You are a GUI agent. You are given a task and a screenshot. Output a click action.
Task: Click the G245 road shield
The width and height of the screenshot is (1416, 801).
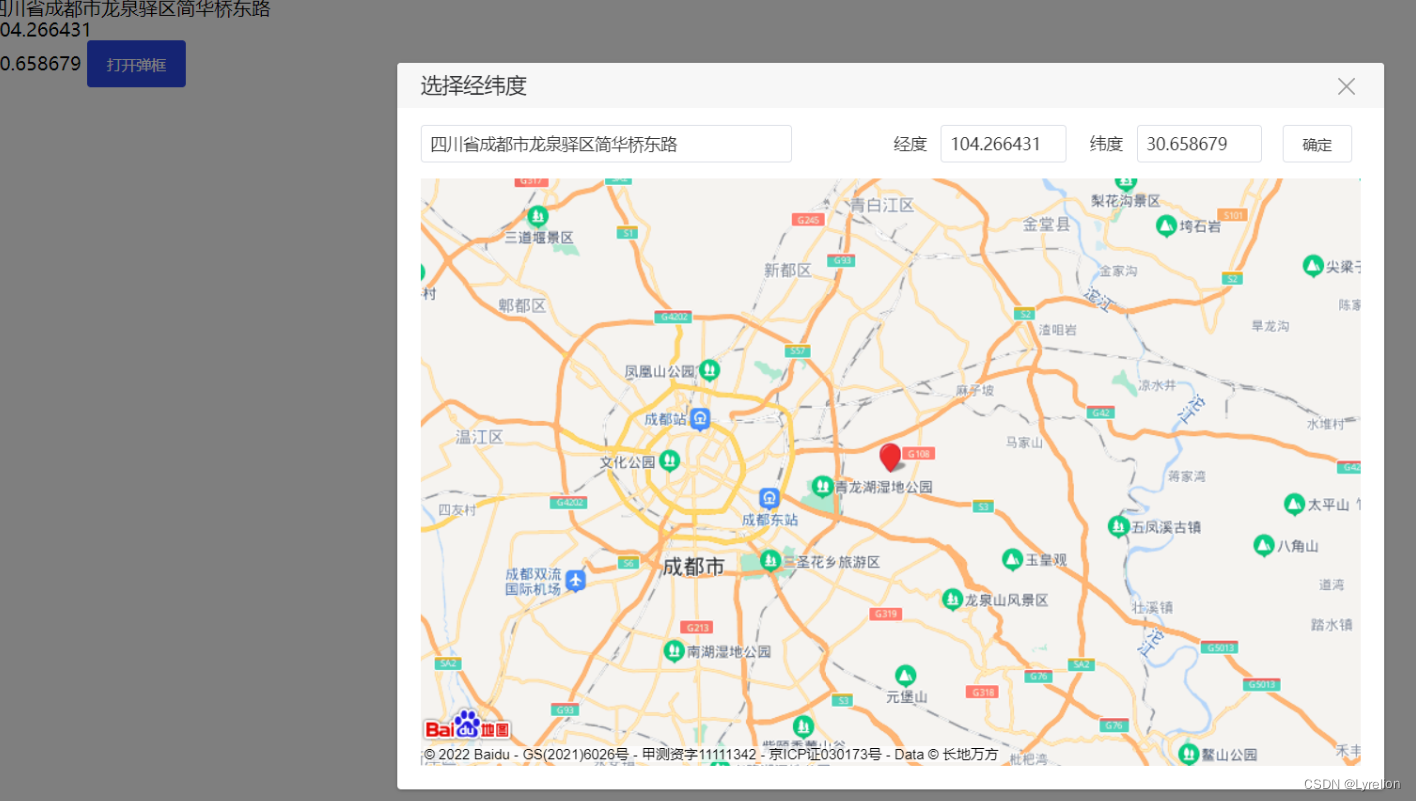point(806,219)
